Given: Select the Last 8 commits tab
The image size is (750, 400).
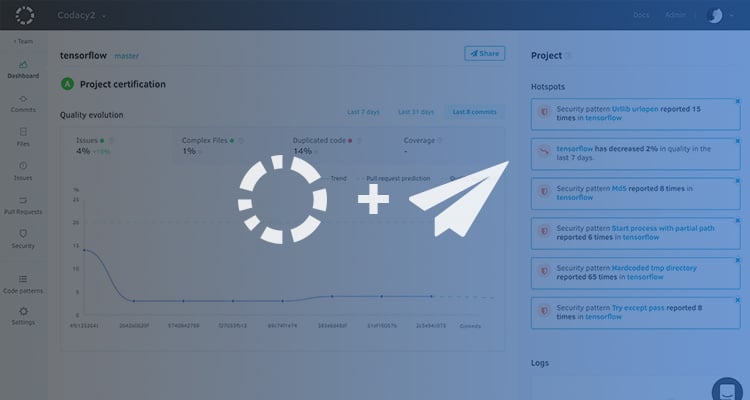Looking at the screenshot, I should click(474, 112).
